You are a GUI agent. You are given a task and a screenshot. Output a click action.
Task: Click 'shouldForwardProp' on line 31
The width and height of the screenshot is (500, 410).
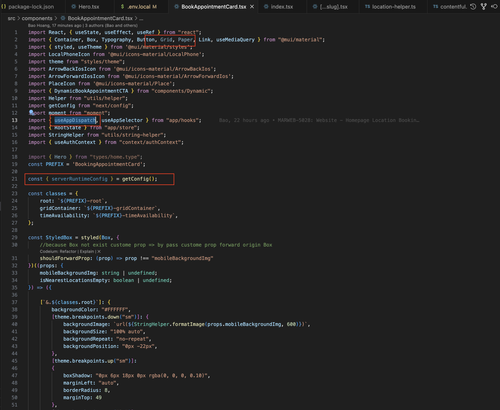(65, 258)
